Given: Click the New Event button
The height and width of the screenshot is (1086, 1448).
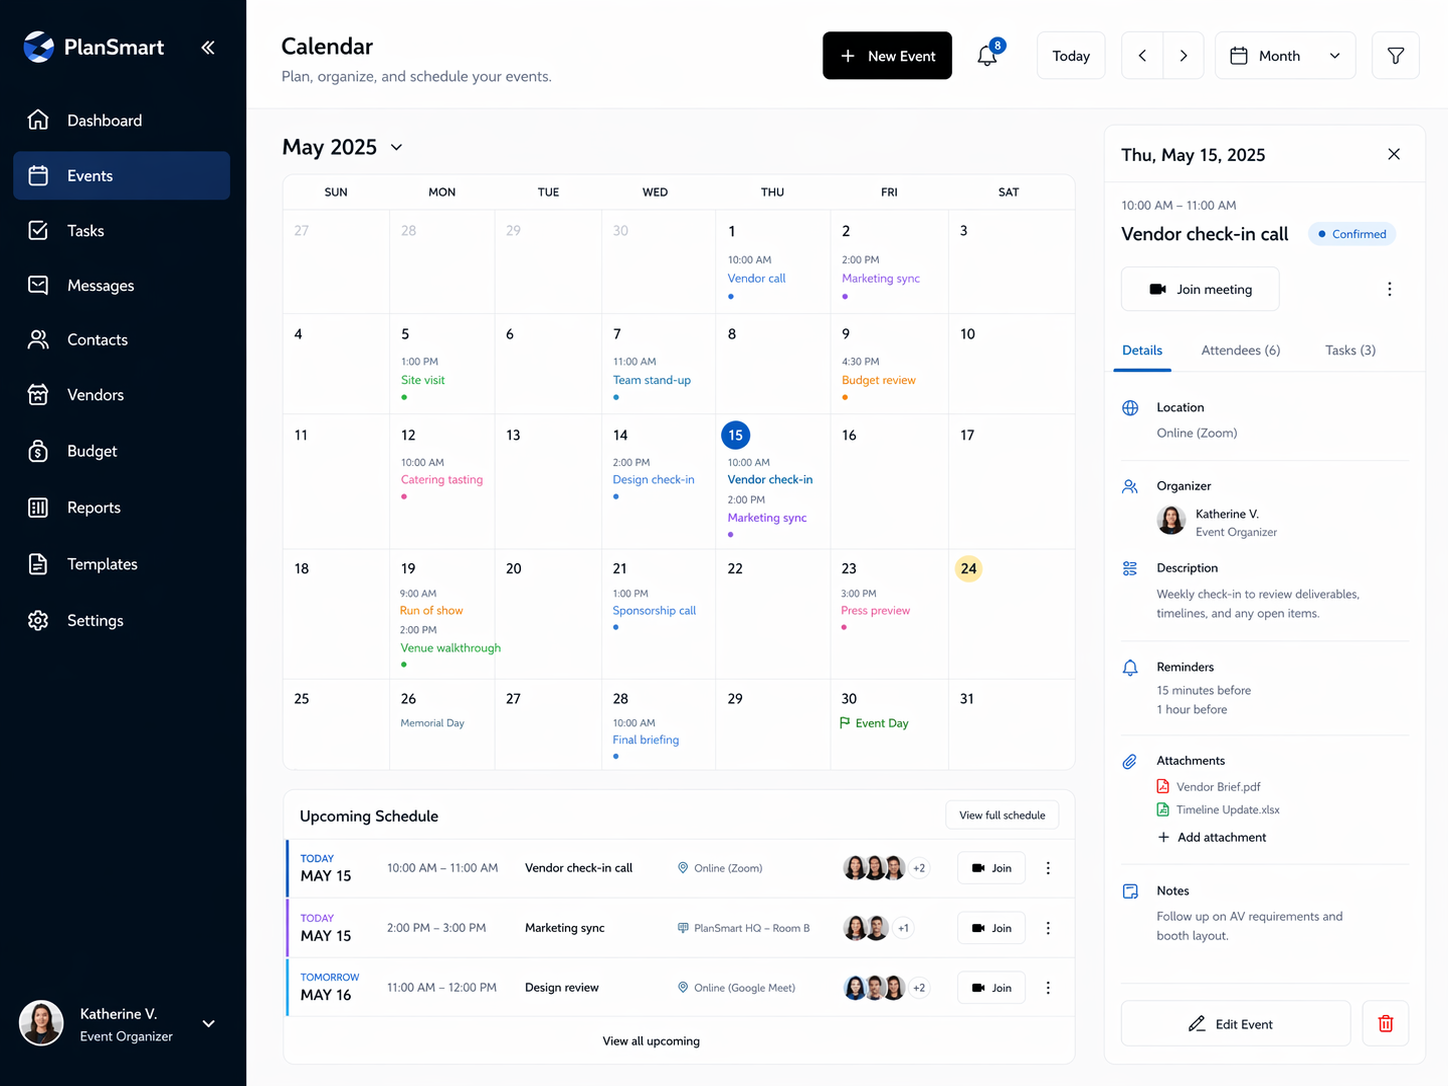Looking at the screenshot, I should (887, 55).
